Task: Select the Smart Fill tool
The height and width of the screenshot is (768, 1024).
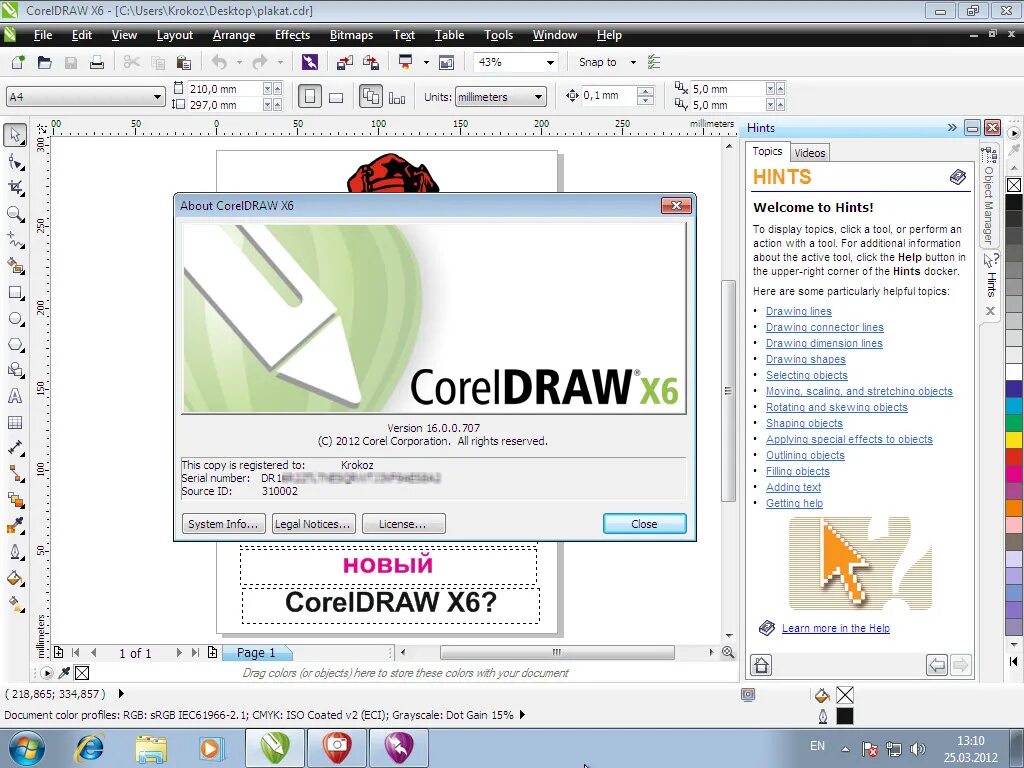Action: (15, 266)
